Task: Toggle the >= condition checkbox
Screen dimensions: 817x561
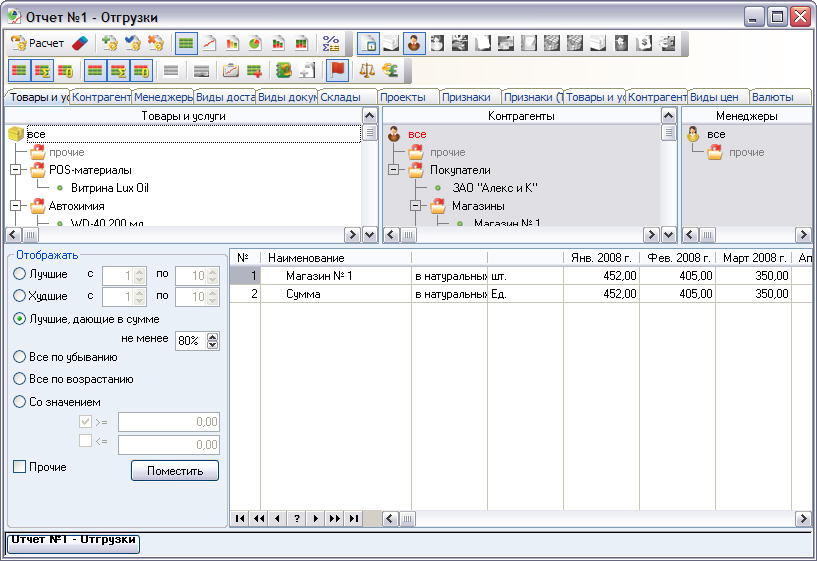Action: (x=85, y=421)
